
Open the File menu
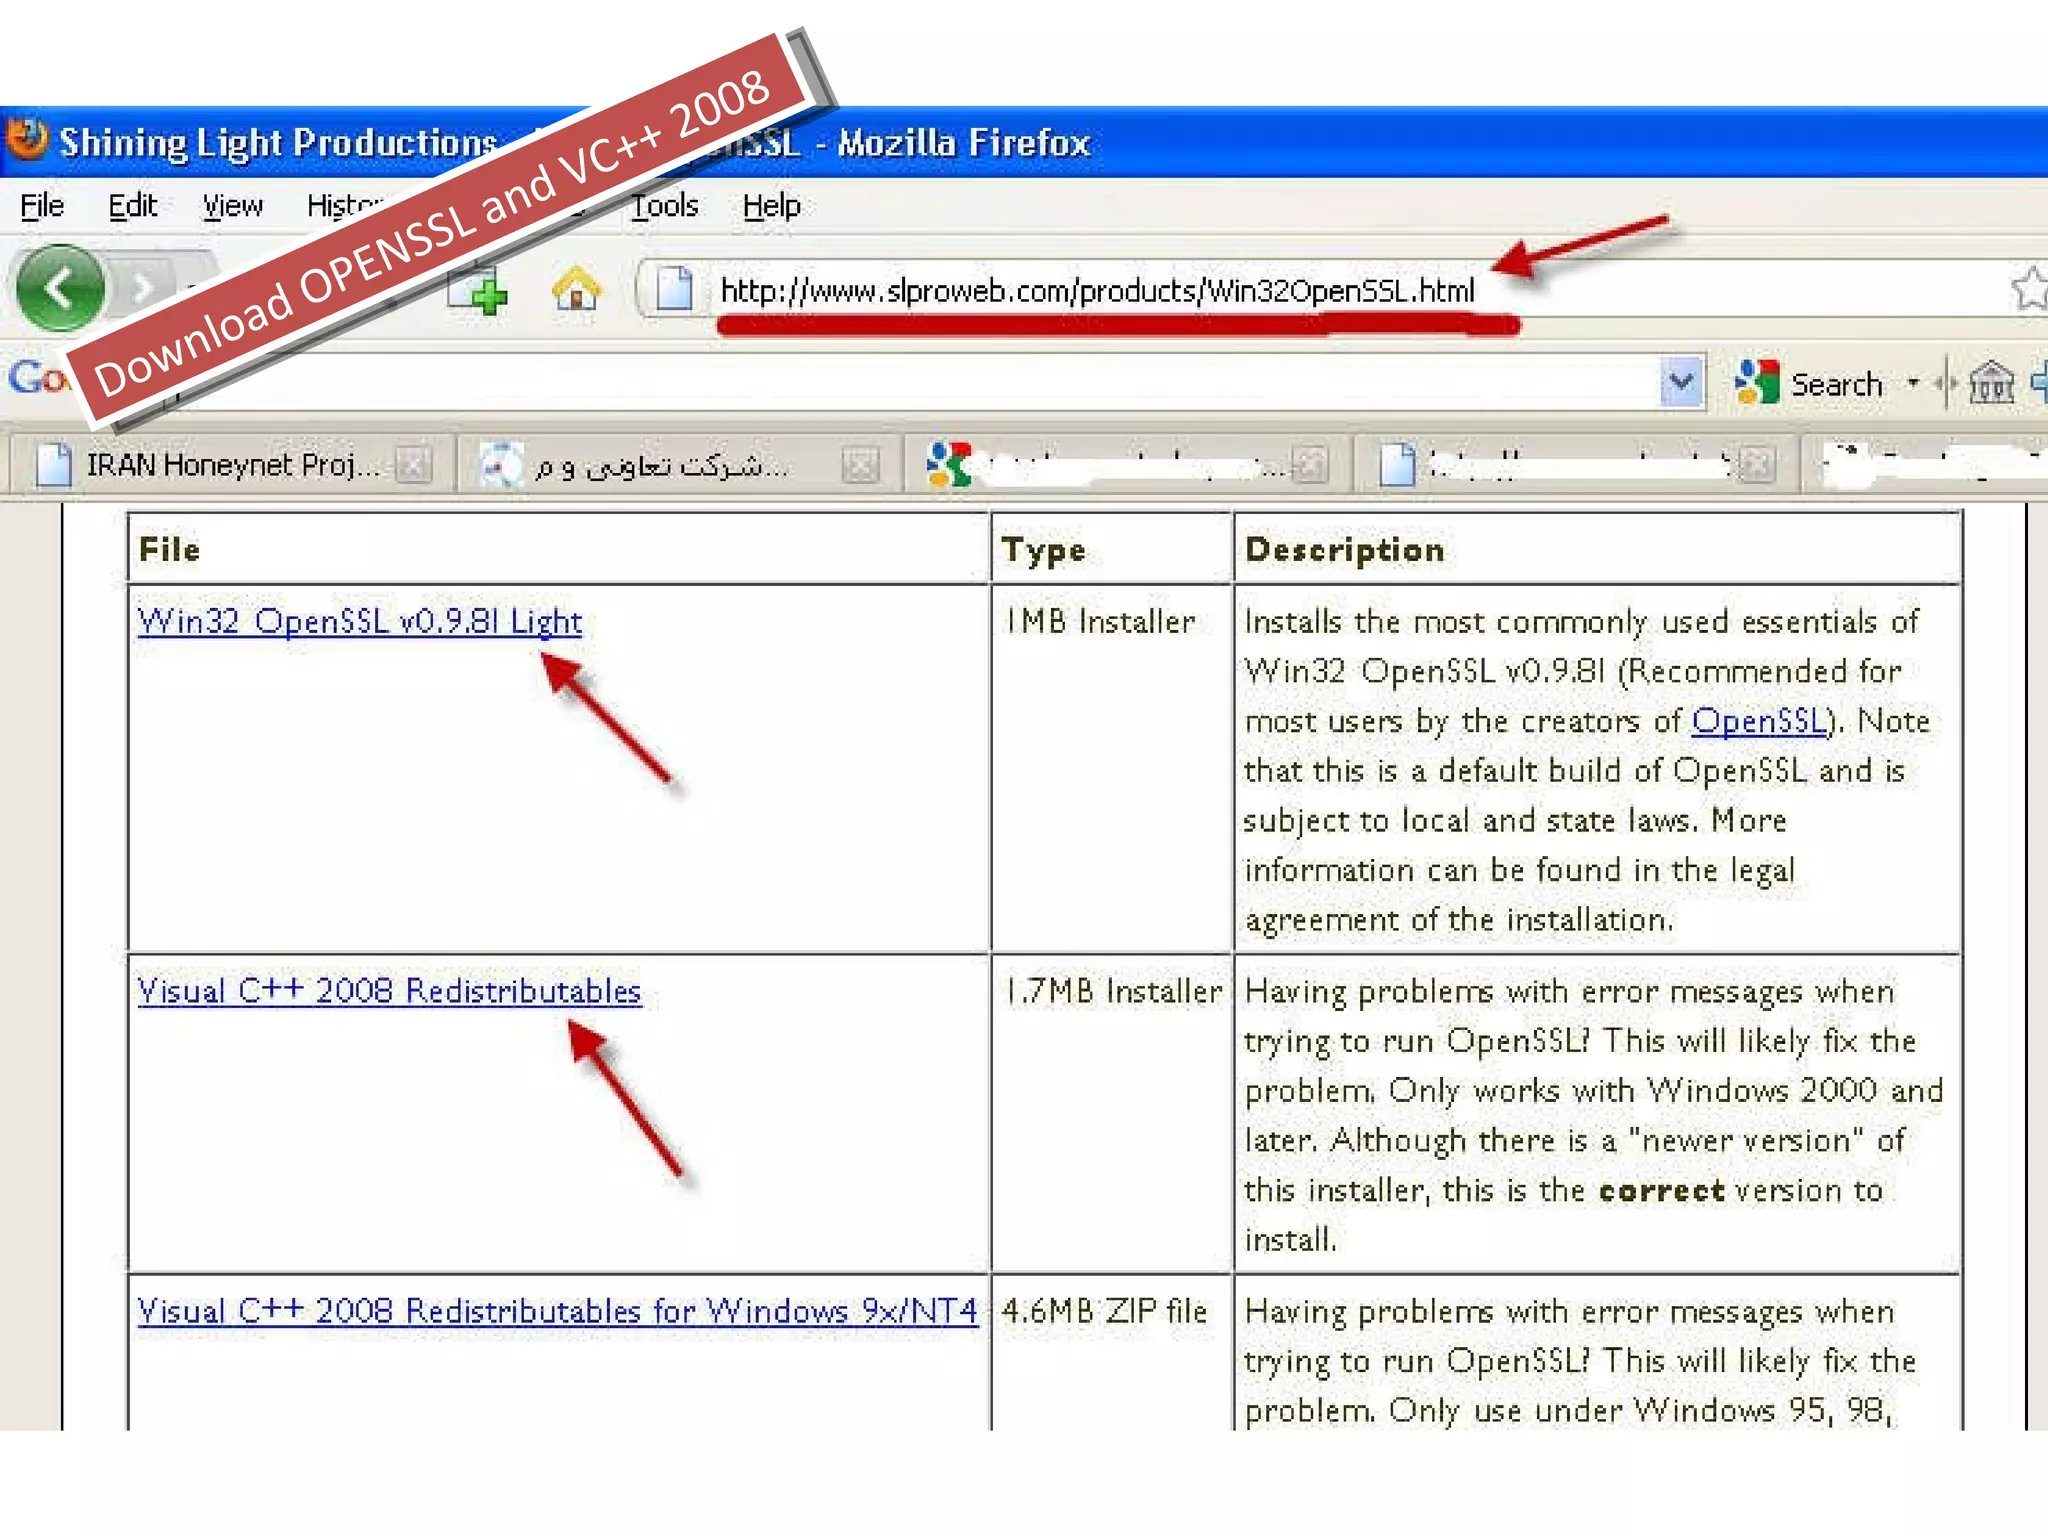[x=42, y=206]
